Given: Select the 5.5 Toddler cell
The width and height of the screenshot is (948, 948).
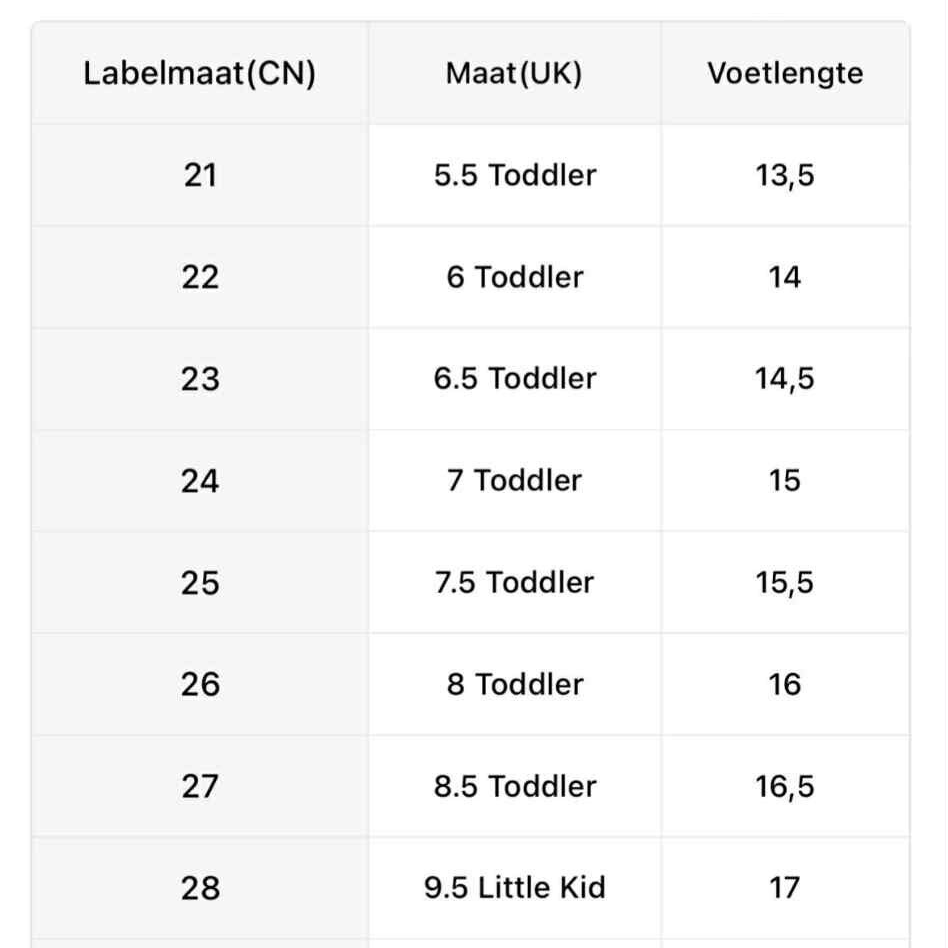Looking at the screenshot, I should (514, 176).
